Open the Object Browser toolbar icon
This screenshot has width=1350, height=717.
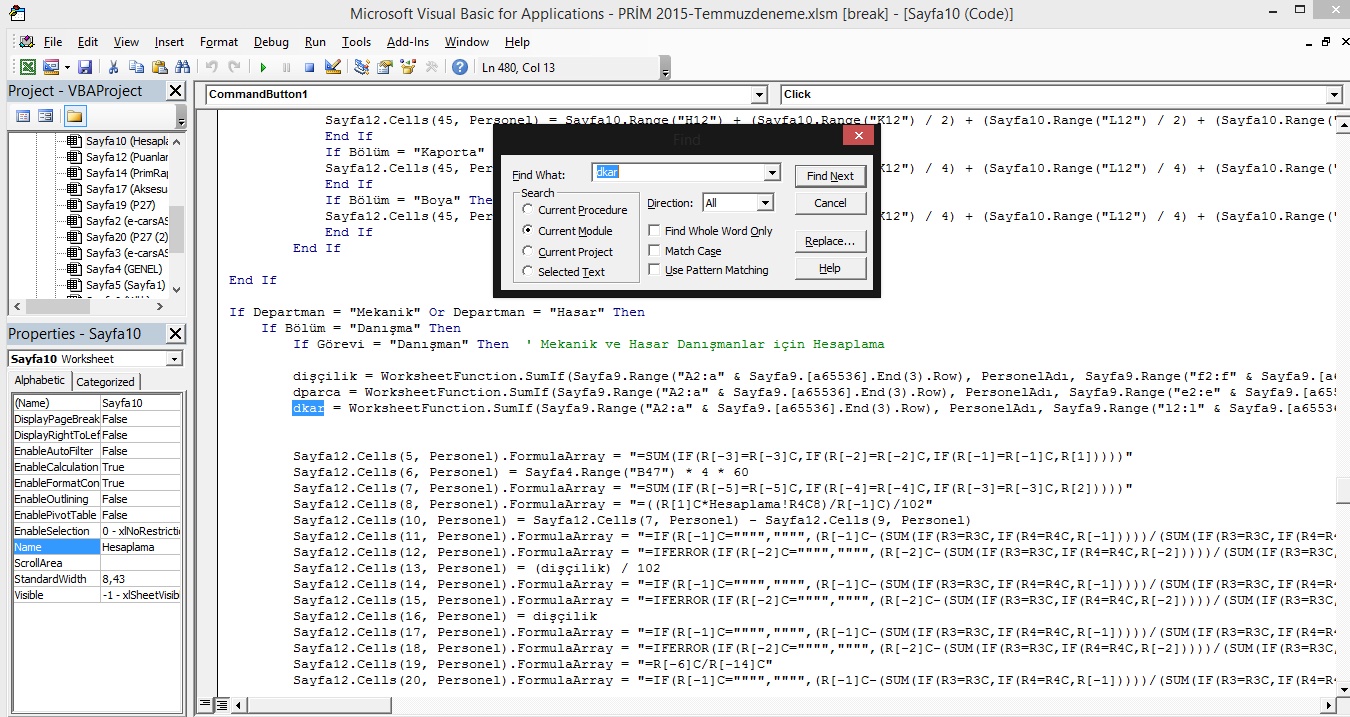[407, 67]
